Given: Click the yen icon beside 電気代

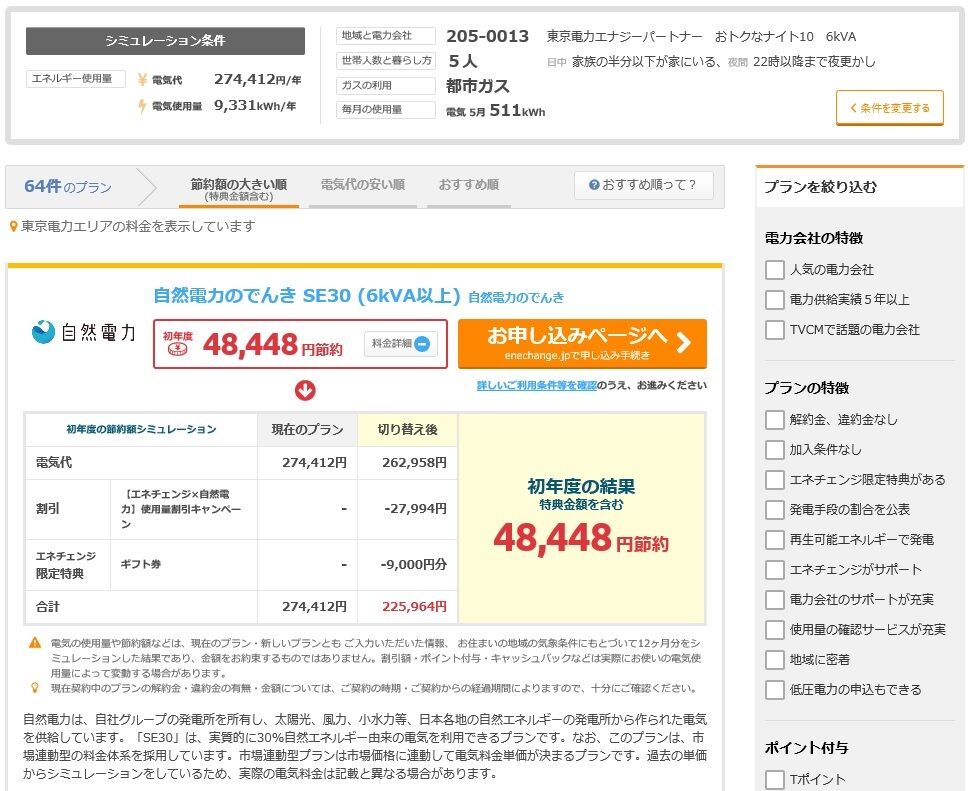Looking at the screenshot, I should click(x=143, y=80).
